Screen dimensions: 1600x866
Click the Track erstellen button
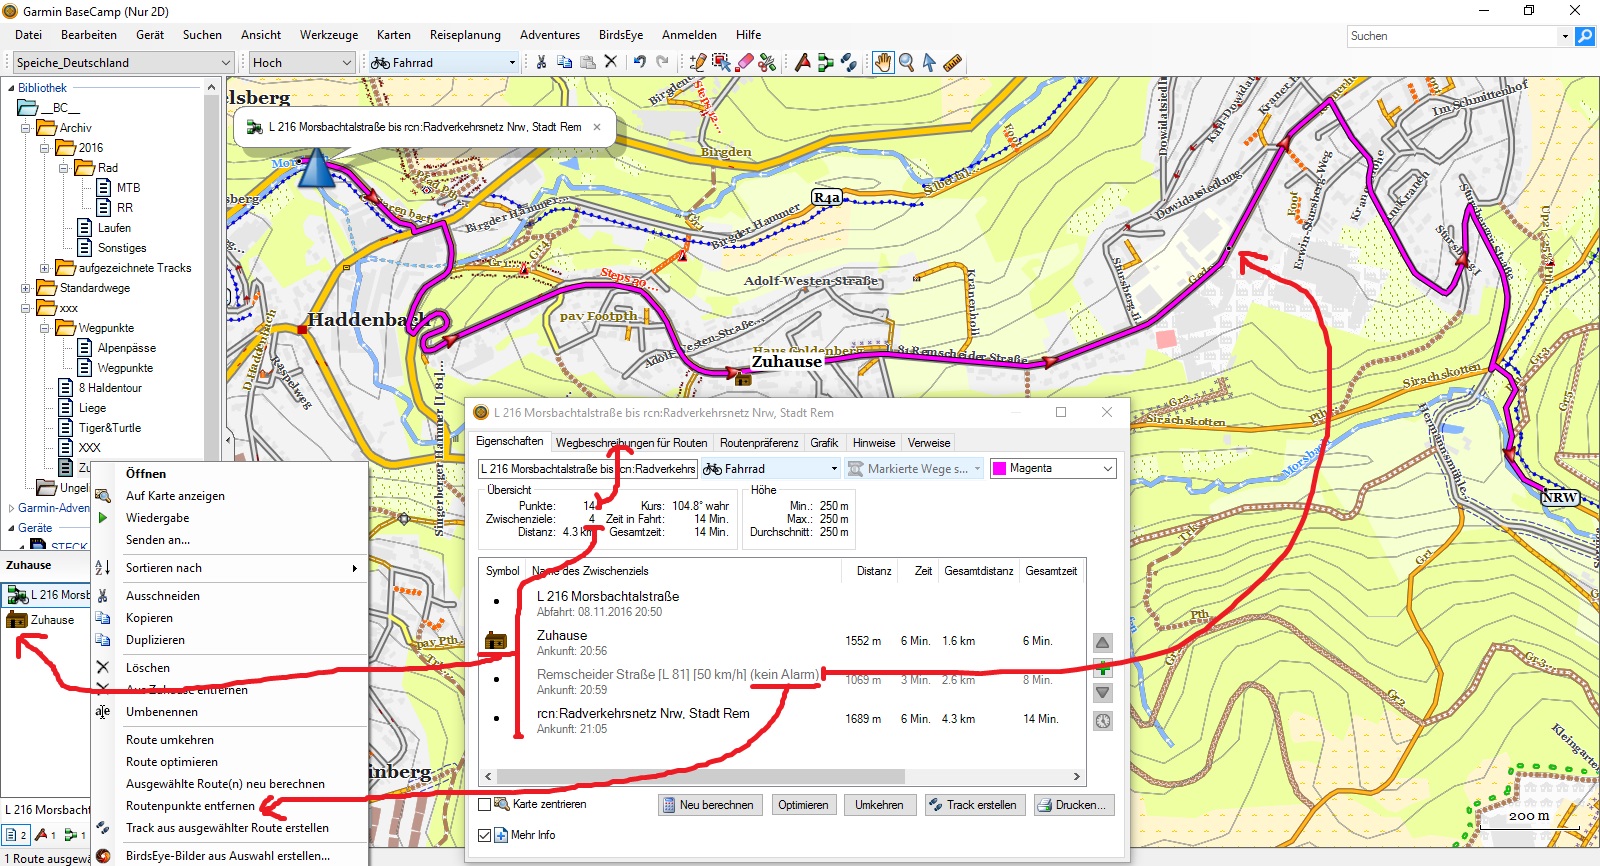point(974,805)
